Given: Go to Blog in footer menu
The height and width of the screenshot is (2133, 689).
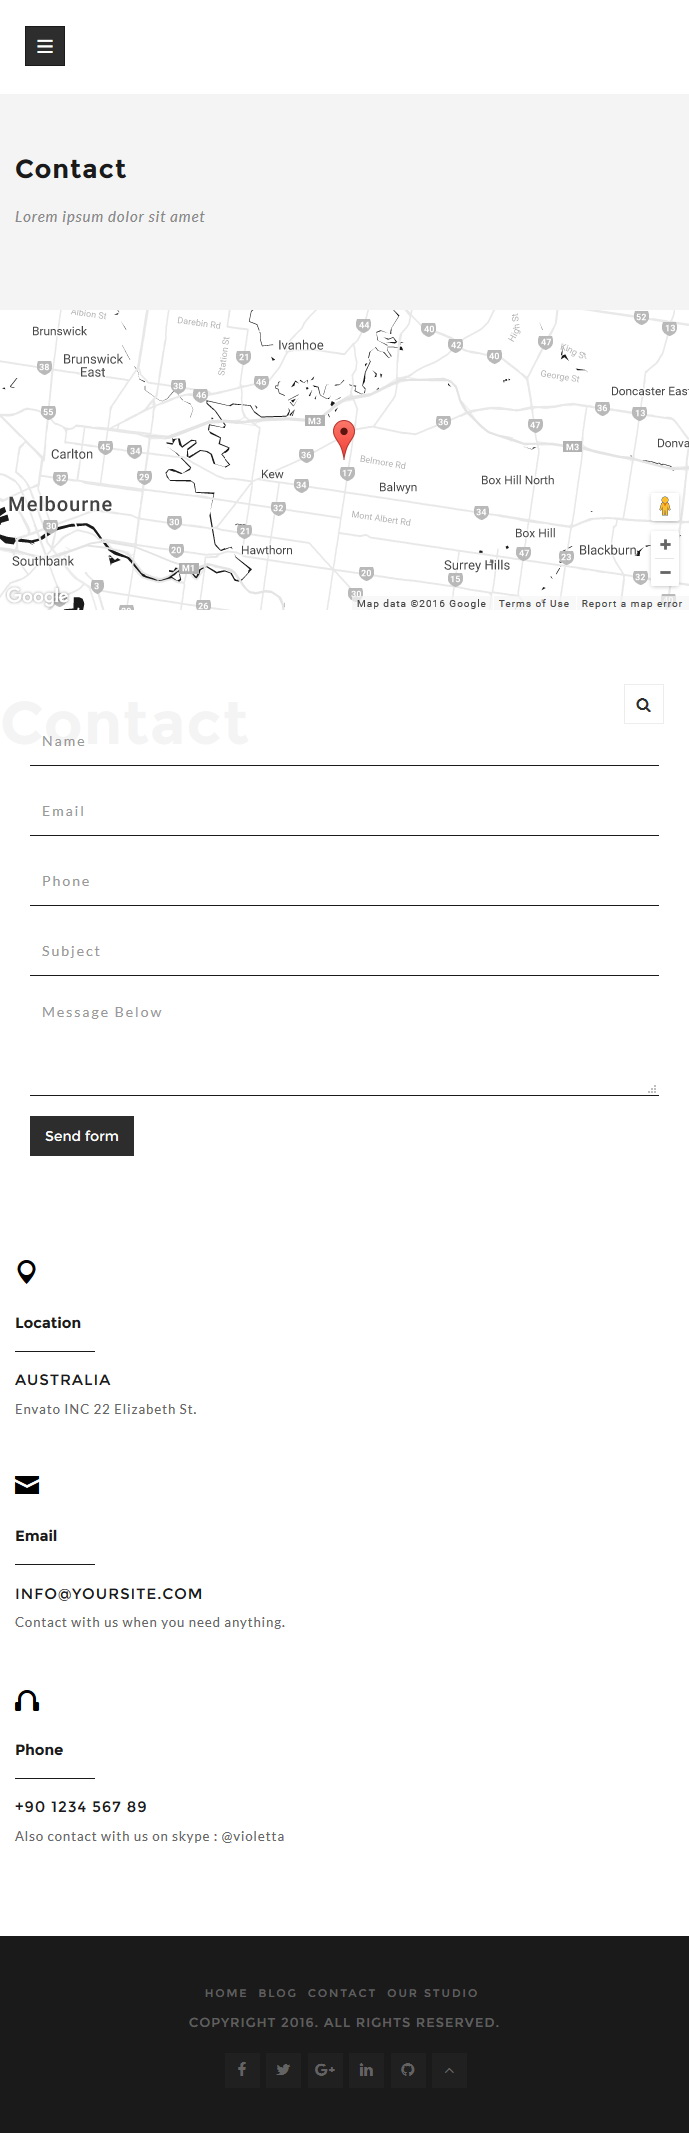Looking at the screenshot, I should coord(277,1992).
